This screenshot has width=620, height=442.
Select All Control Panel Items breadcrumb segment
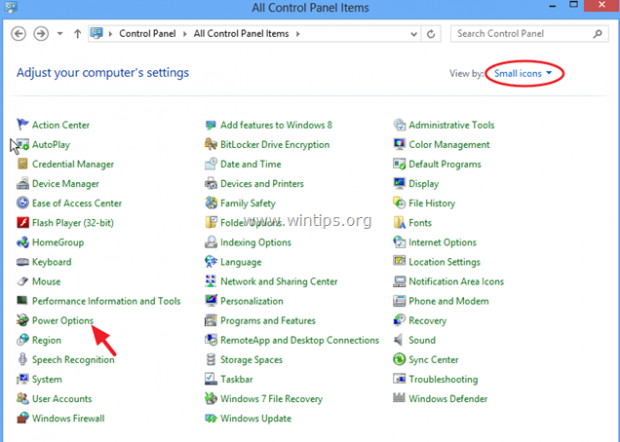tap(238, 34)
